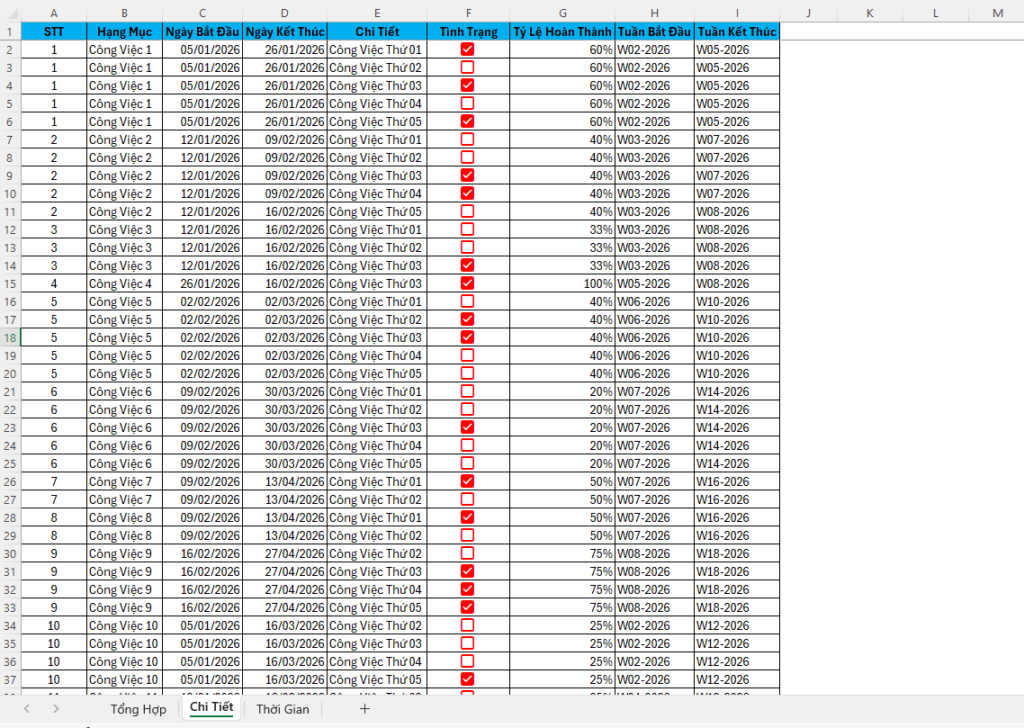This screenshot has width=1024, height=728.
Task: Open the Thời Gian sheet tab
Action: [x=282, y=709]
